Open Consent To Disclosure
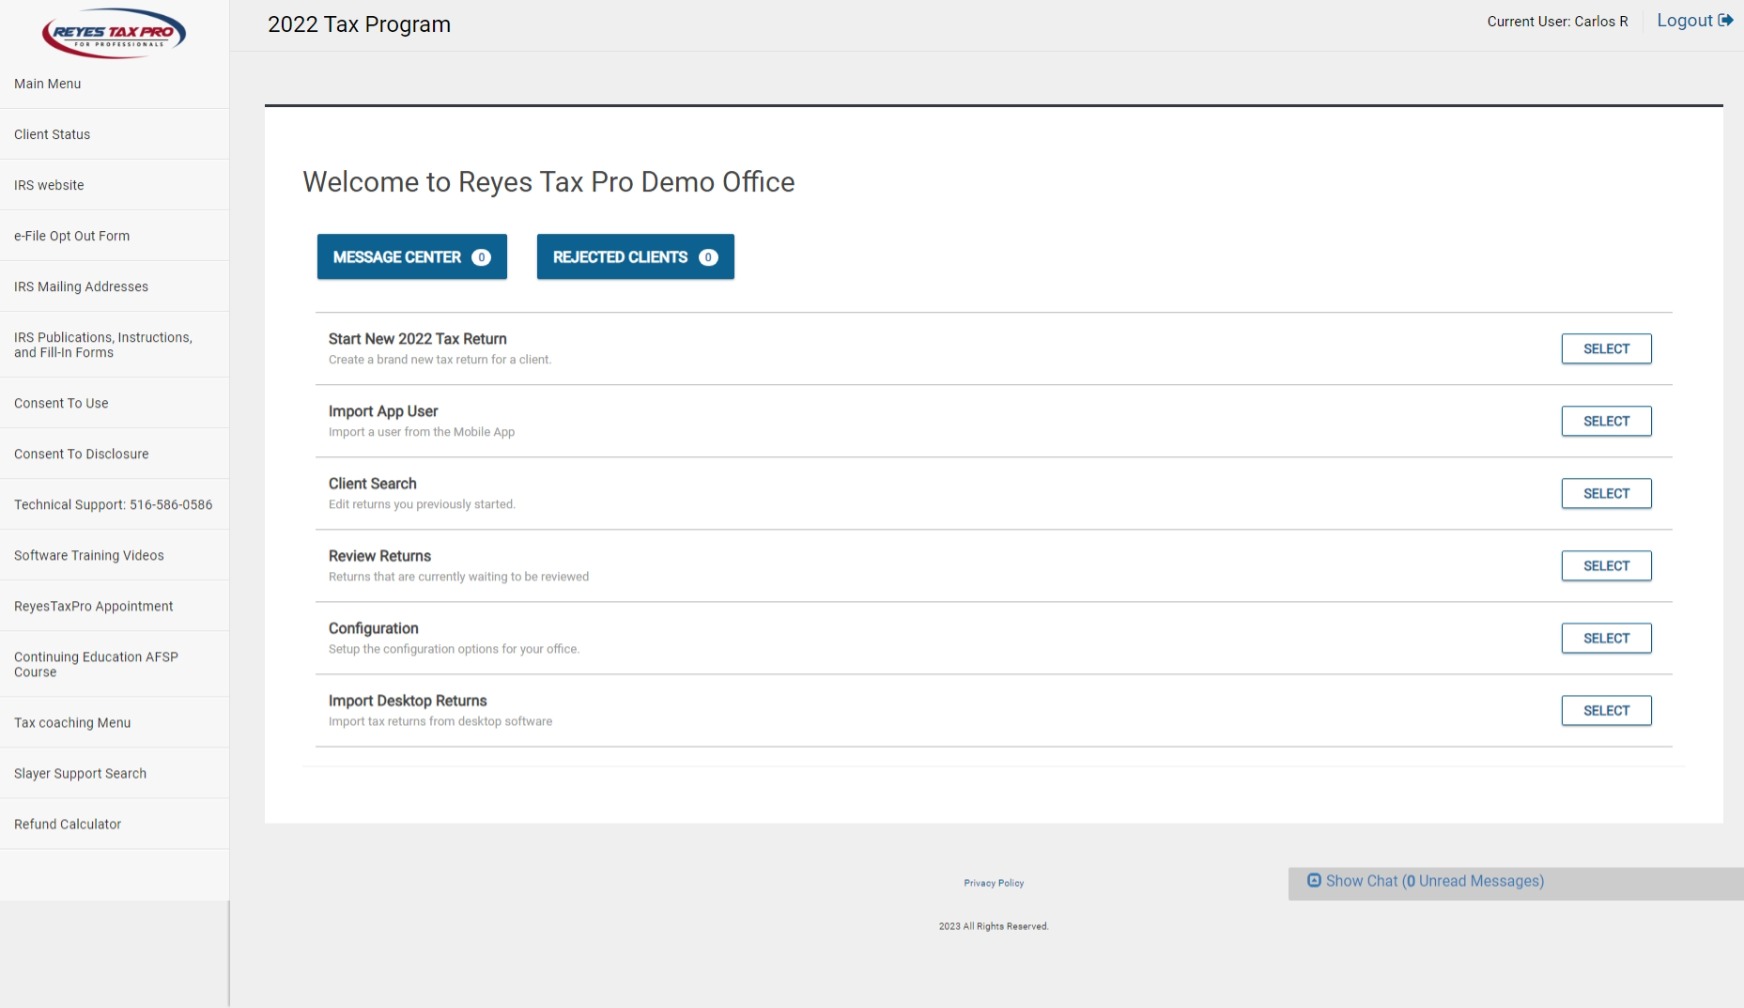The width and height of the screenshot is (1744, 1008). click(114, 454)
